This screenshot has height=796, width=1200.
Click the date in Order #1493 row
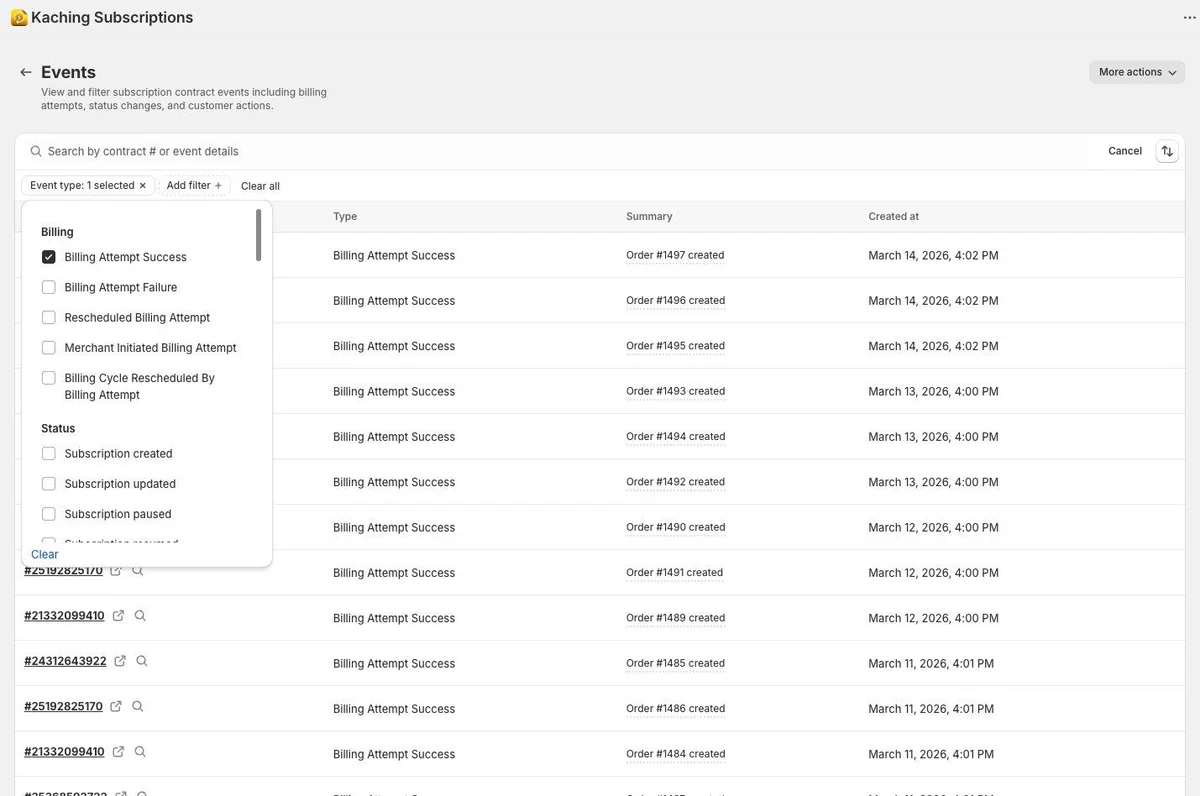[933, 391]
